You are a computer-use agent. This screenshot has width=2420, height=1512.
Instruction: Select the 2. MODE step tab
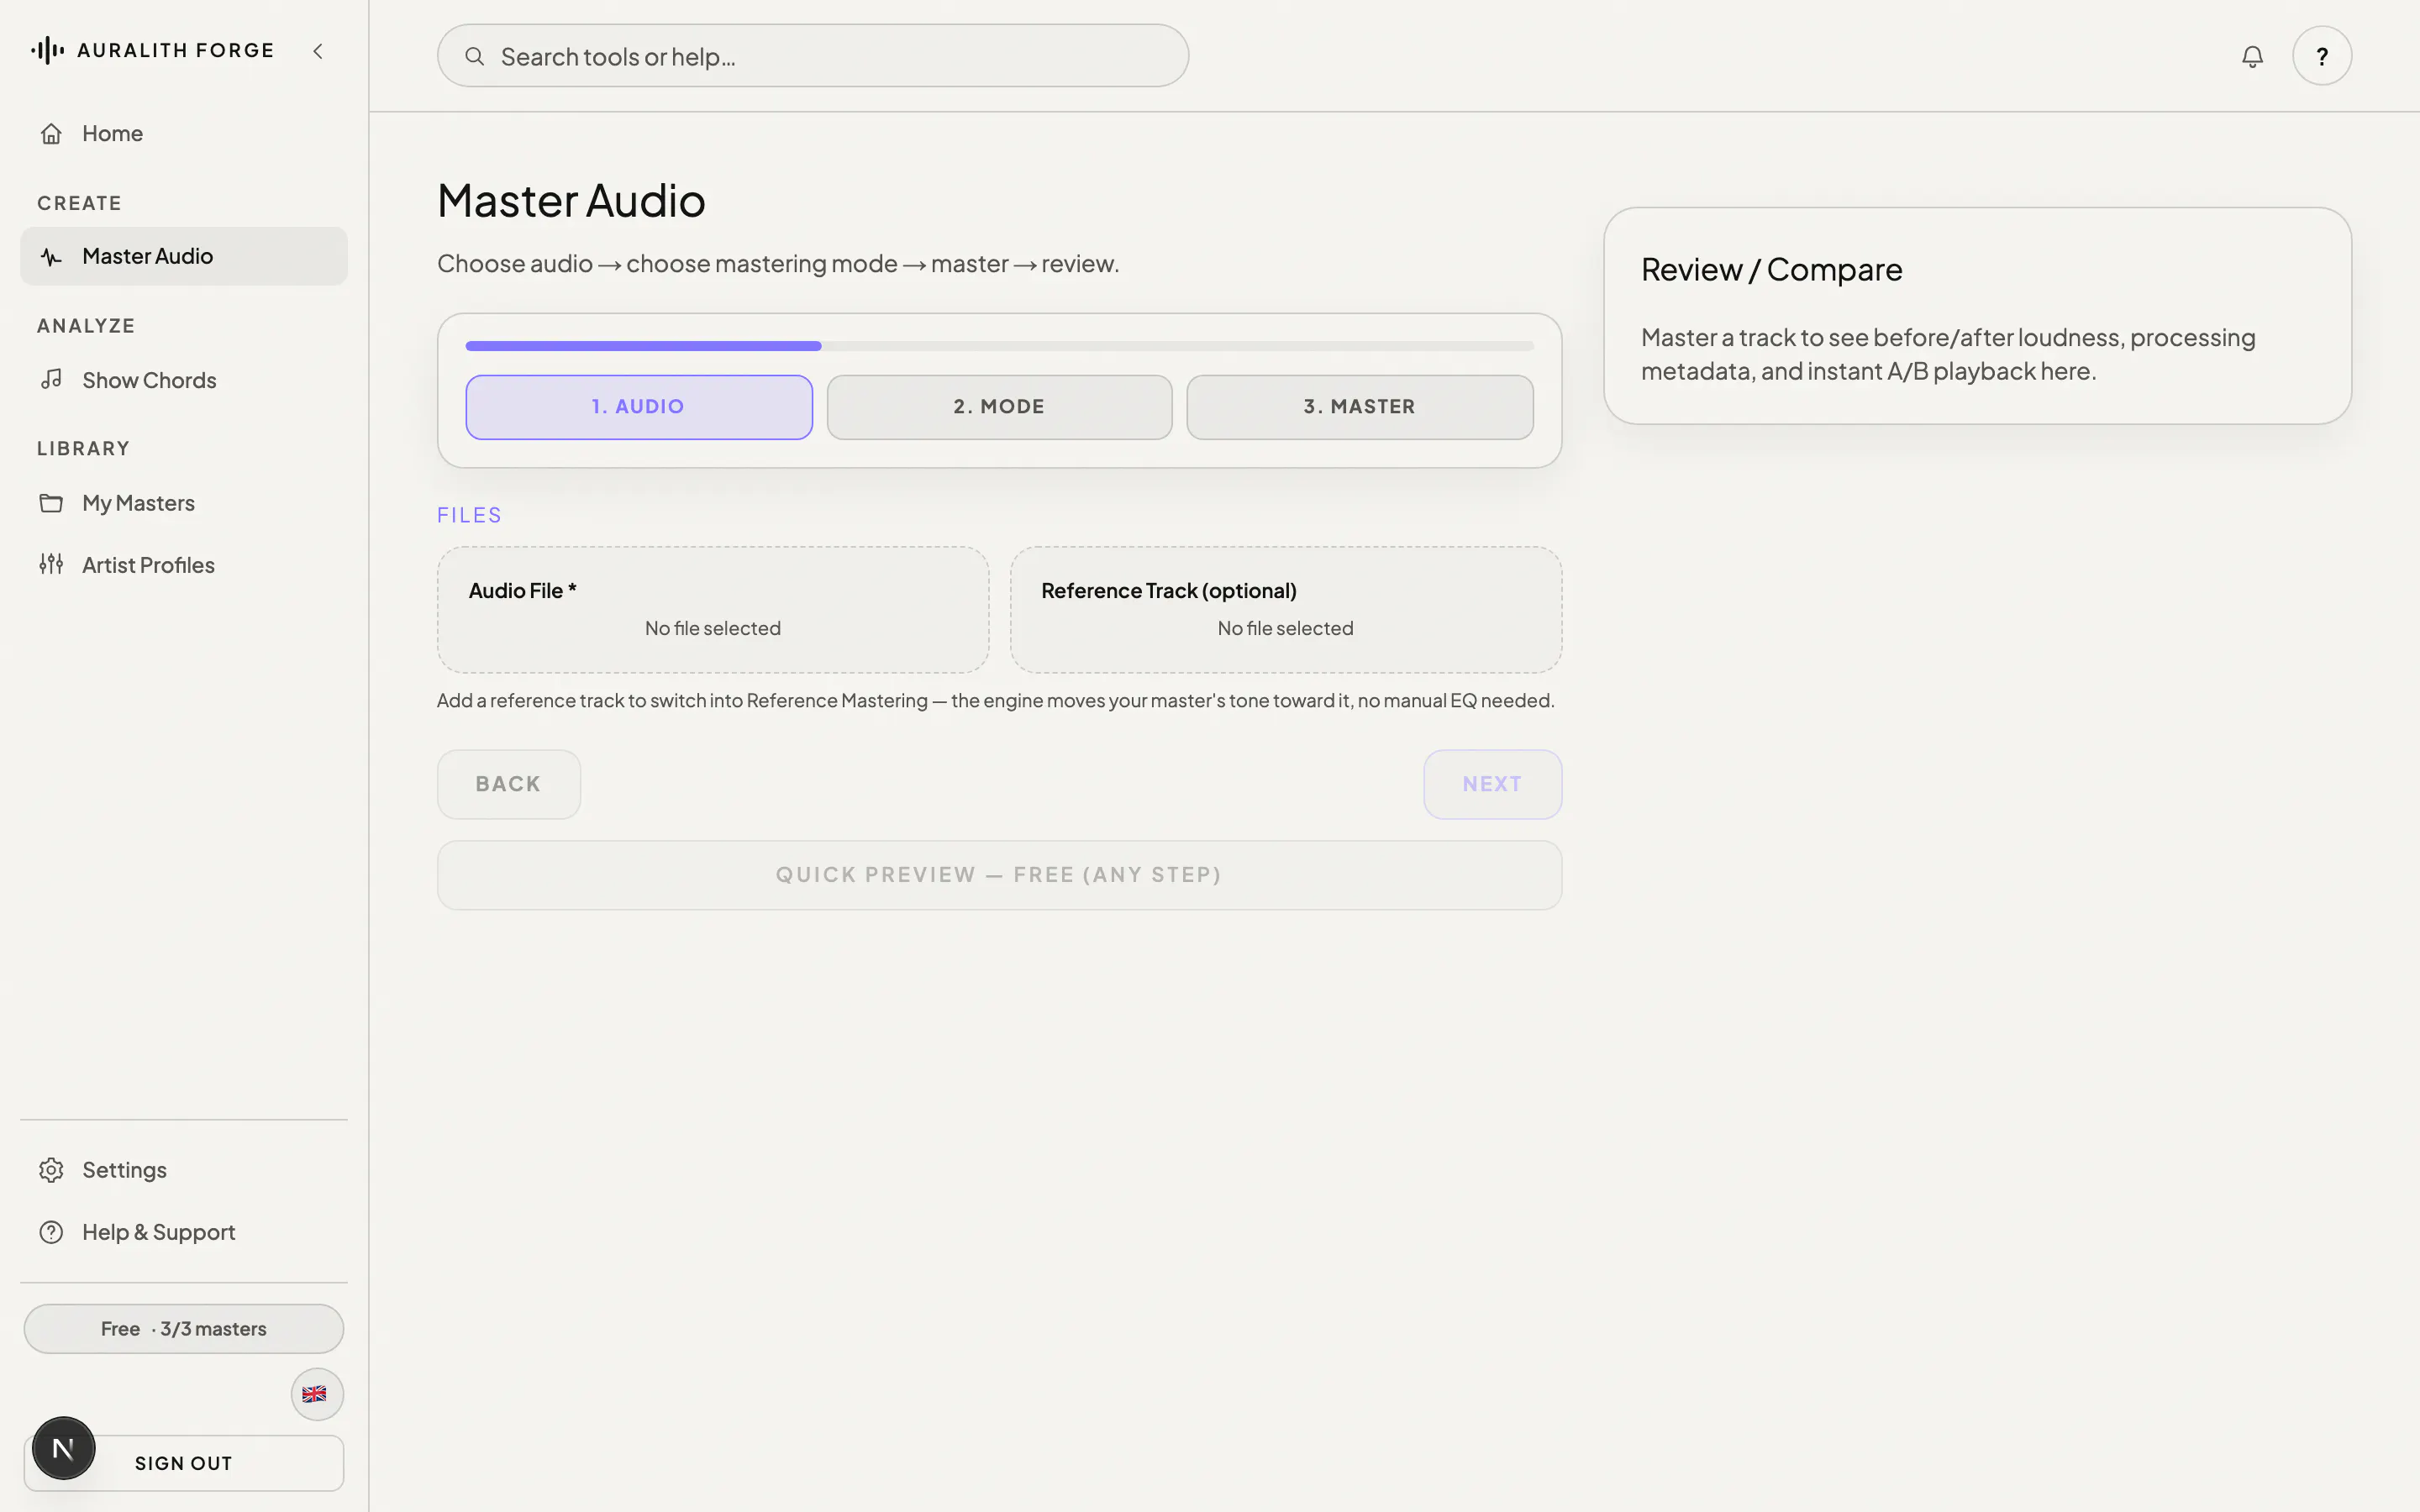[x=999, y=407]
